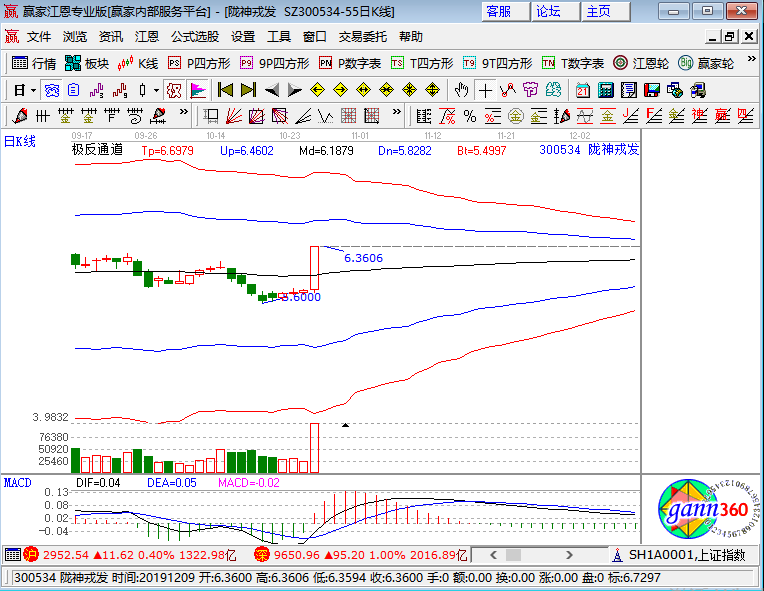Screen dimensions: 764x591
Task: Open the 浏览 menu
Action: tap(75, 37)
